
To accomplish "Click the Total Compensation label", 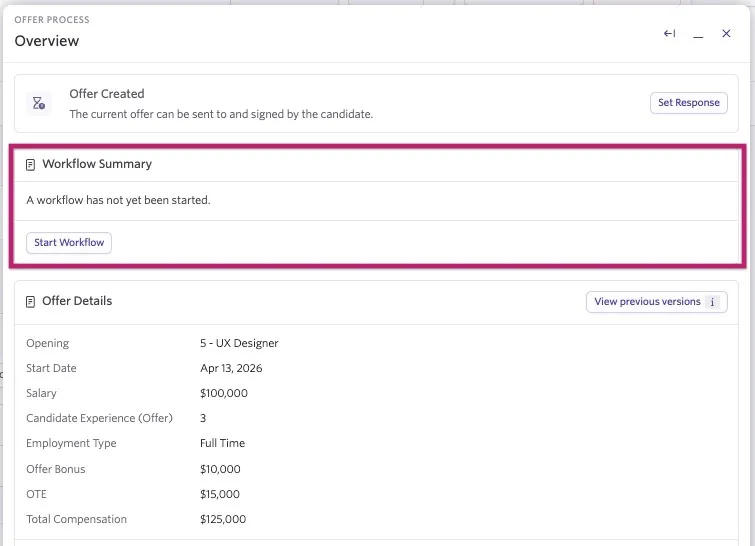I will (x=77, y=520).
